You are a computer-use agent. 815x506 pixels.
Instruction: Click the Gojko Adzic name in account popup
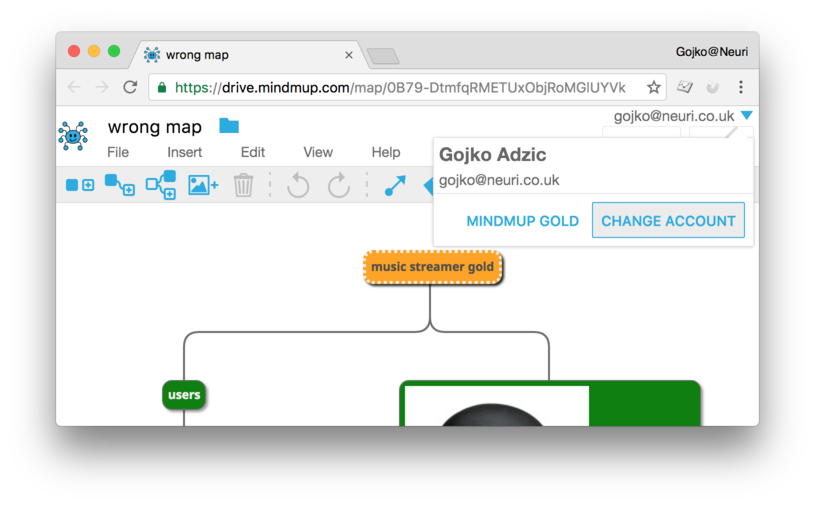click(492, 154)
